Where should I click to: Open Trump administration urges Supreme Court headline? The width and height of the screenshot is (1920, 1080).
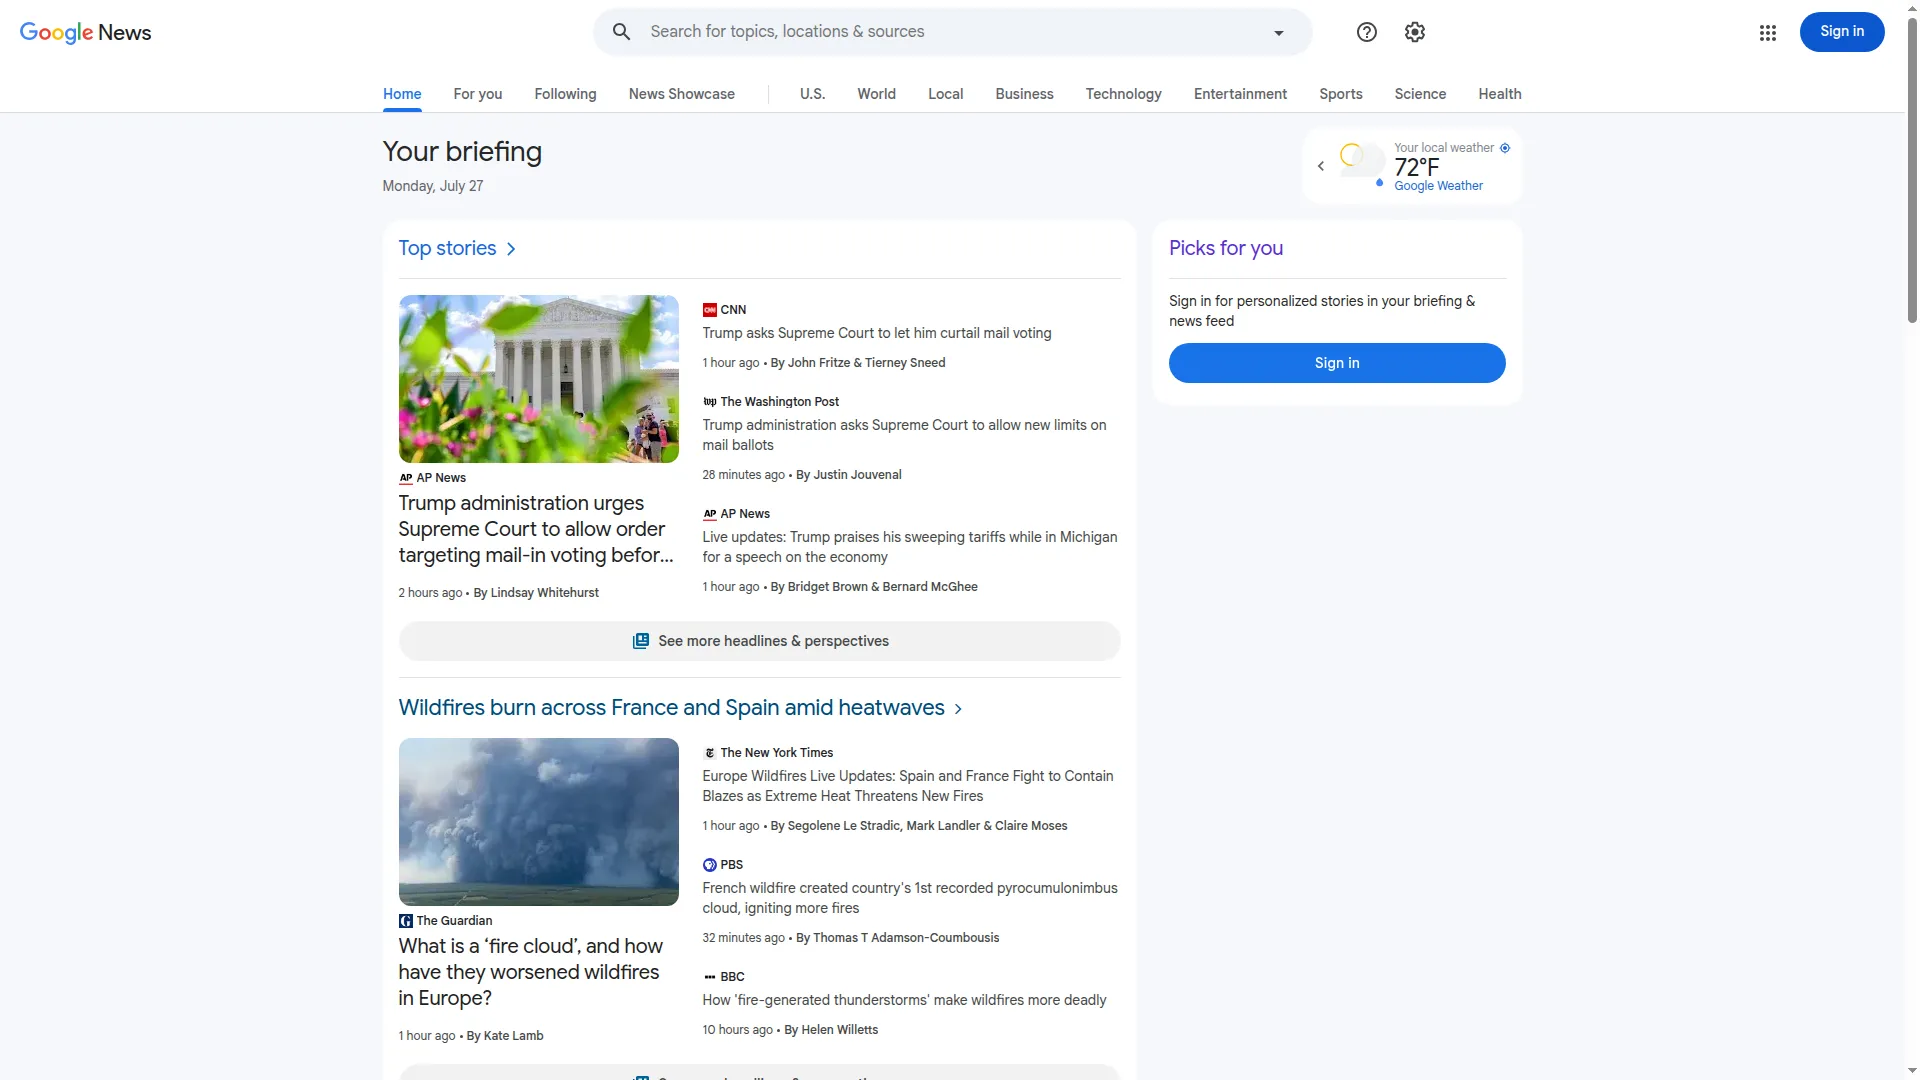pos(535,529)
